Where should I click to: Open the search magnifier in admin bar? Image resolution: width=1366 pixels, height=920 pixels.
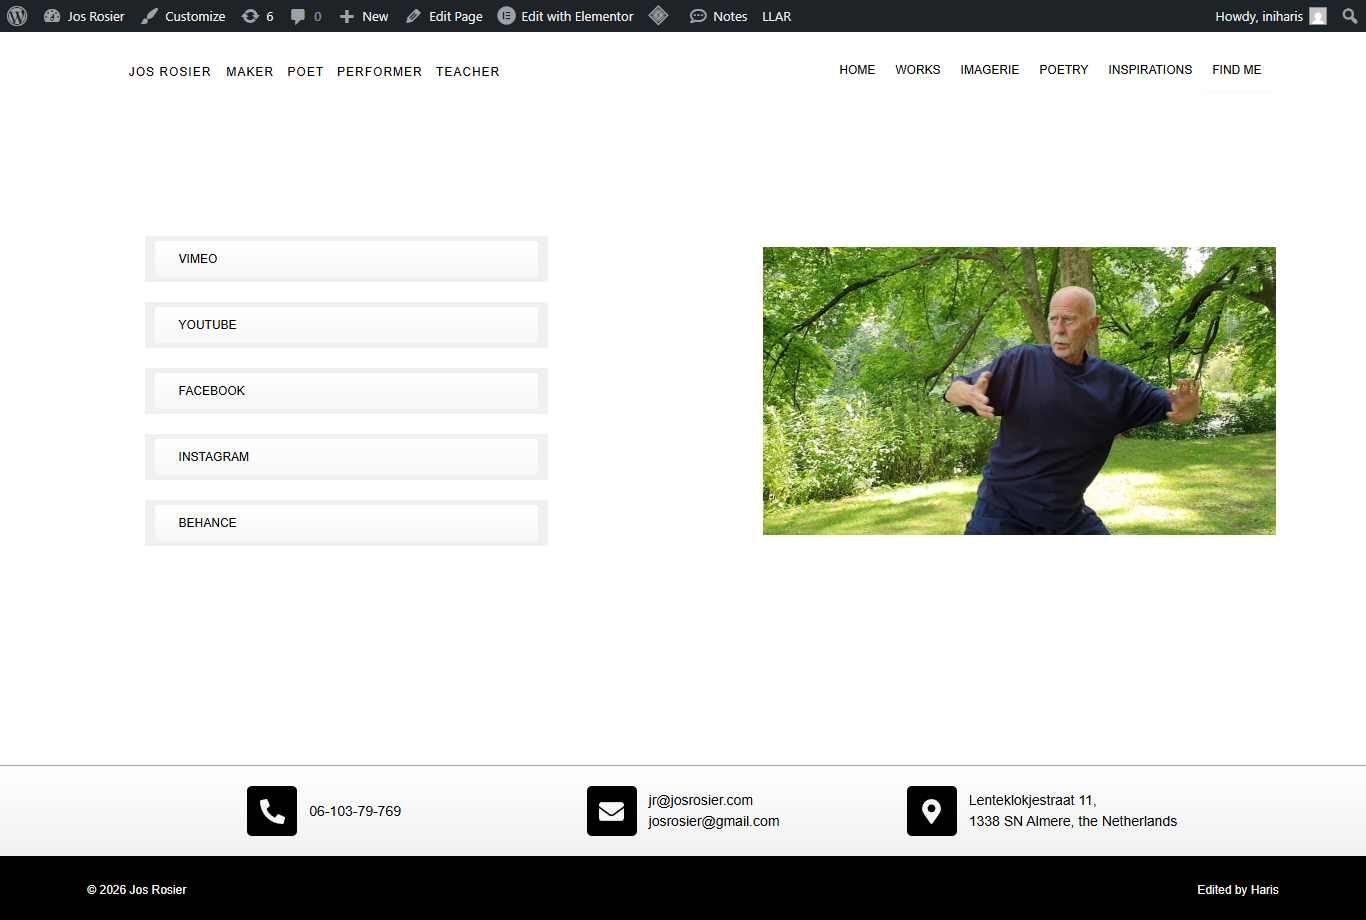point(1350,16)
